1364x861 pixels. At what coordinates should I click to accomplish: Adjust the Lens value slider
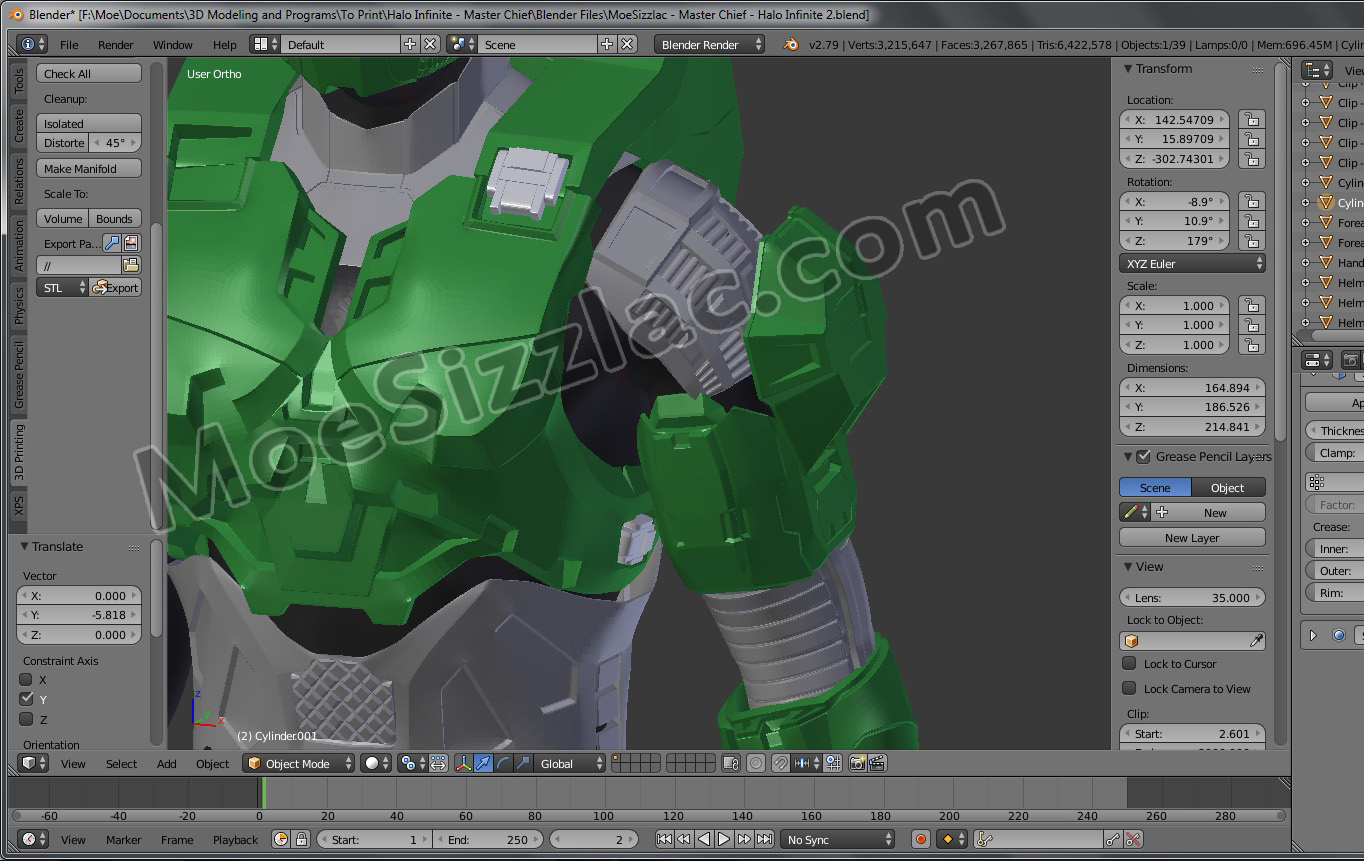coord(1192,598)
